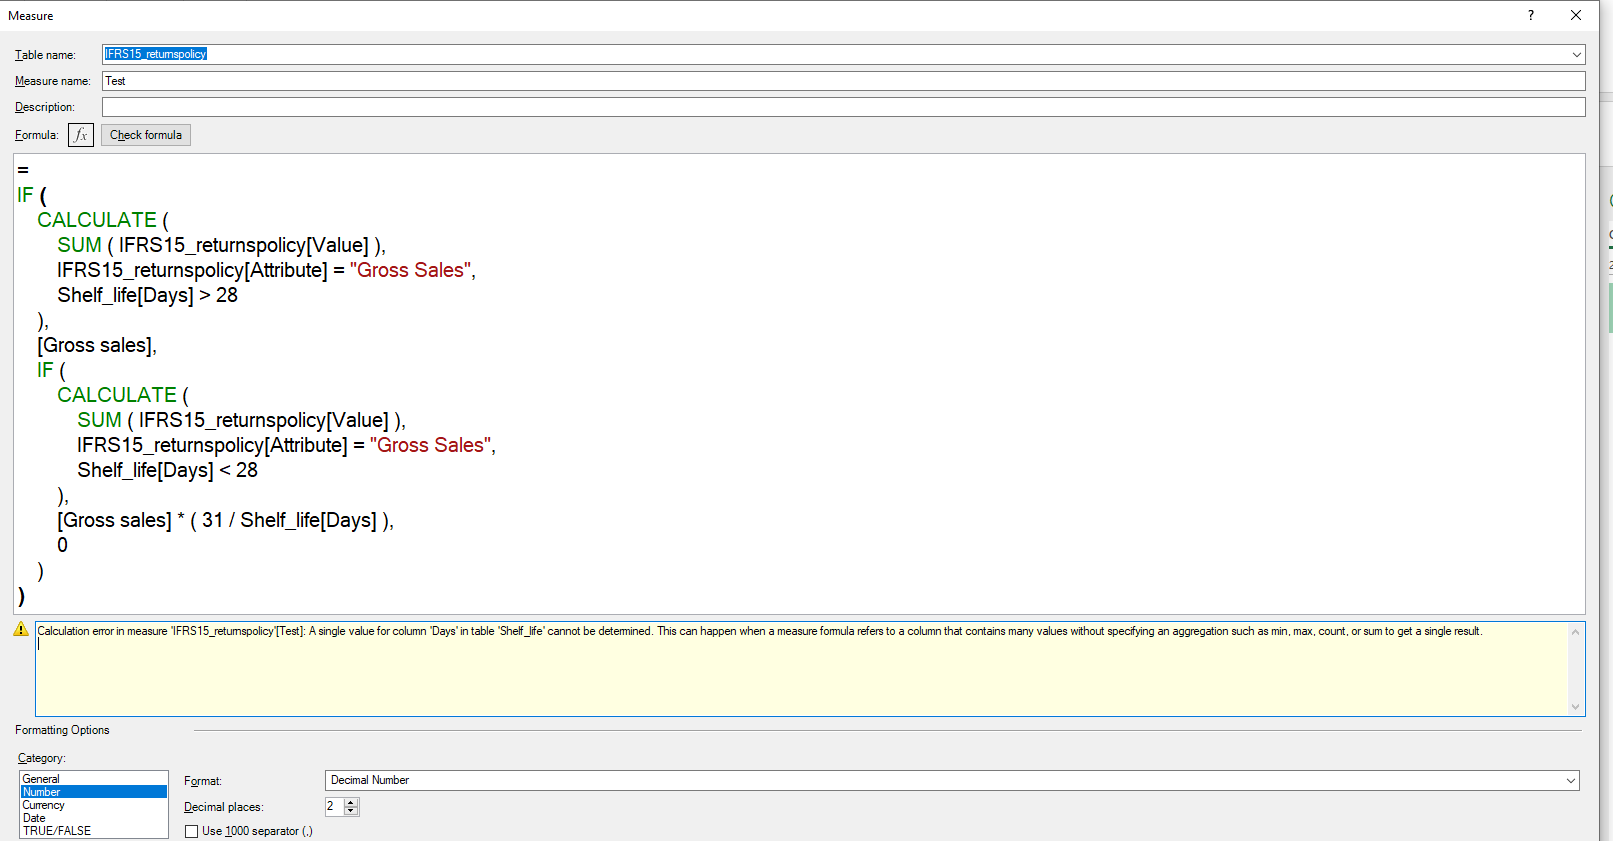This screenshot has height=841, width=1613.
Task: Click the Check formula button
Action: (146, 135)
